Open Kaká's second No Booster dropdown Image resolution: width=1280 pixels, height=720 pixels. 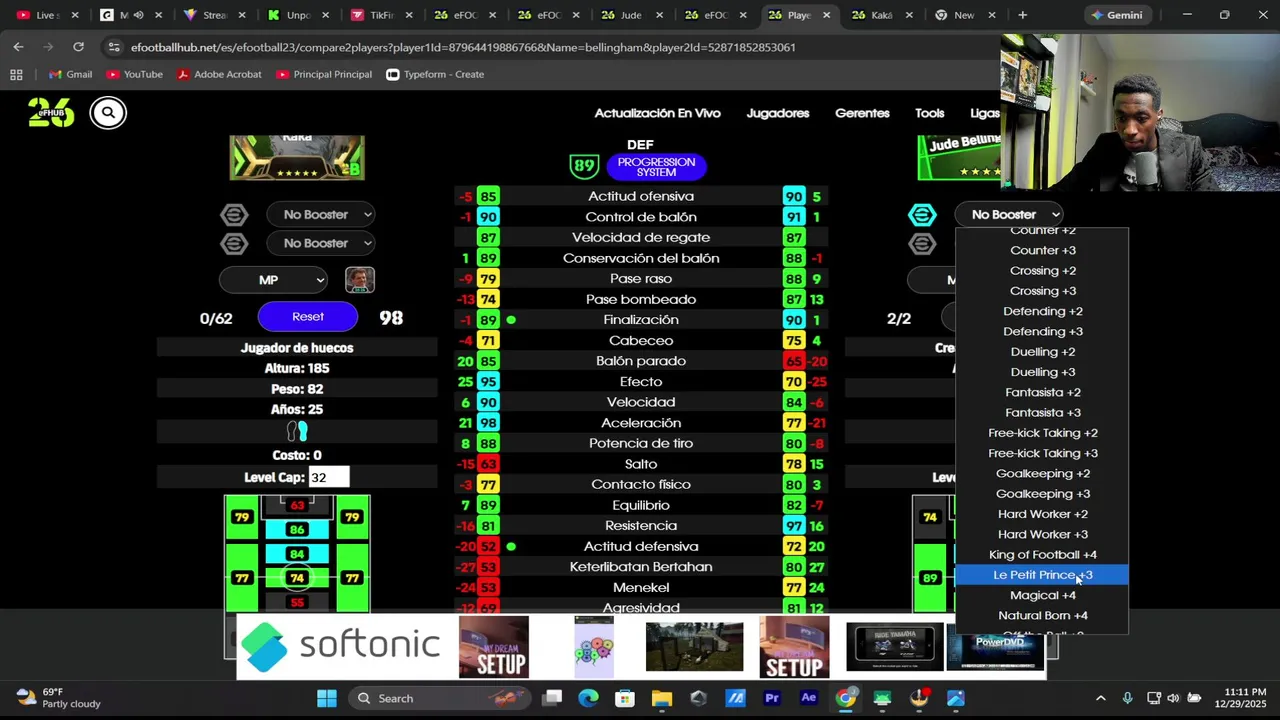tap(321, 244)
